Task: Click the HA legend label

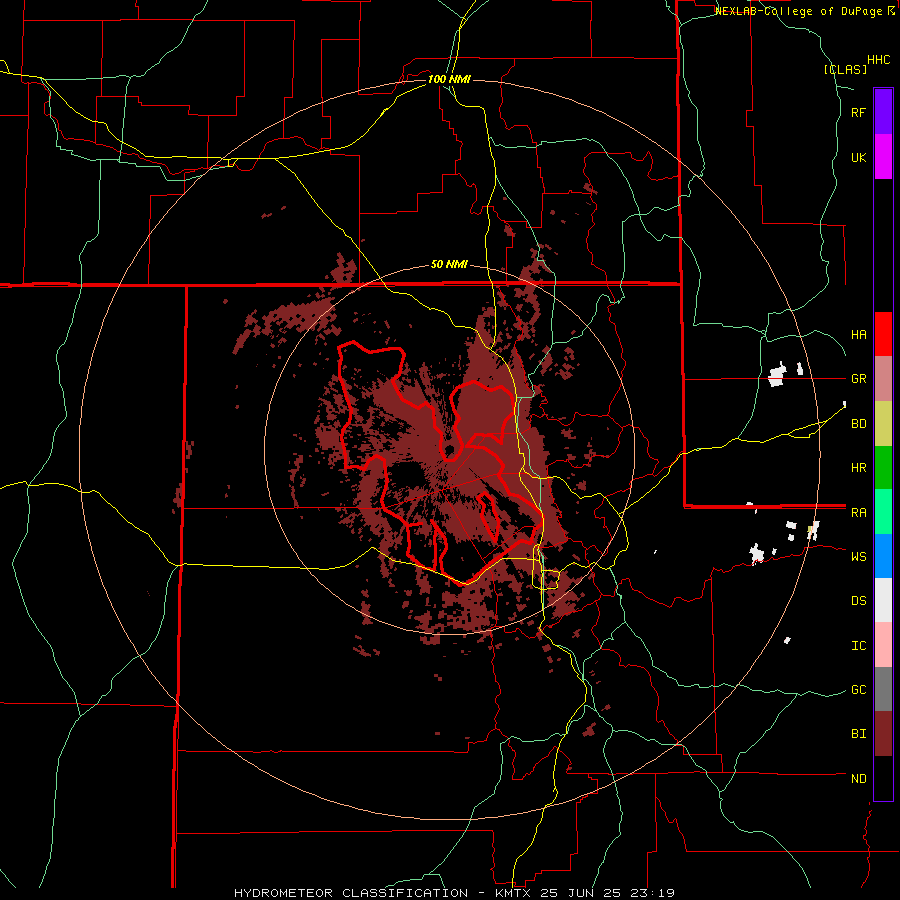Action: pos(858,334)
